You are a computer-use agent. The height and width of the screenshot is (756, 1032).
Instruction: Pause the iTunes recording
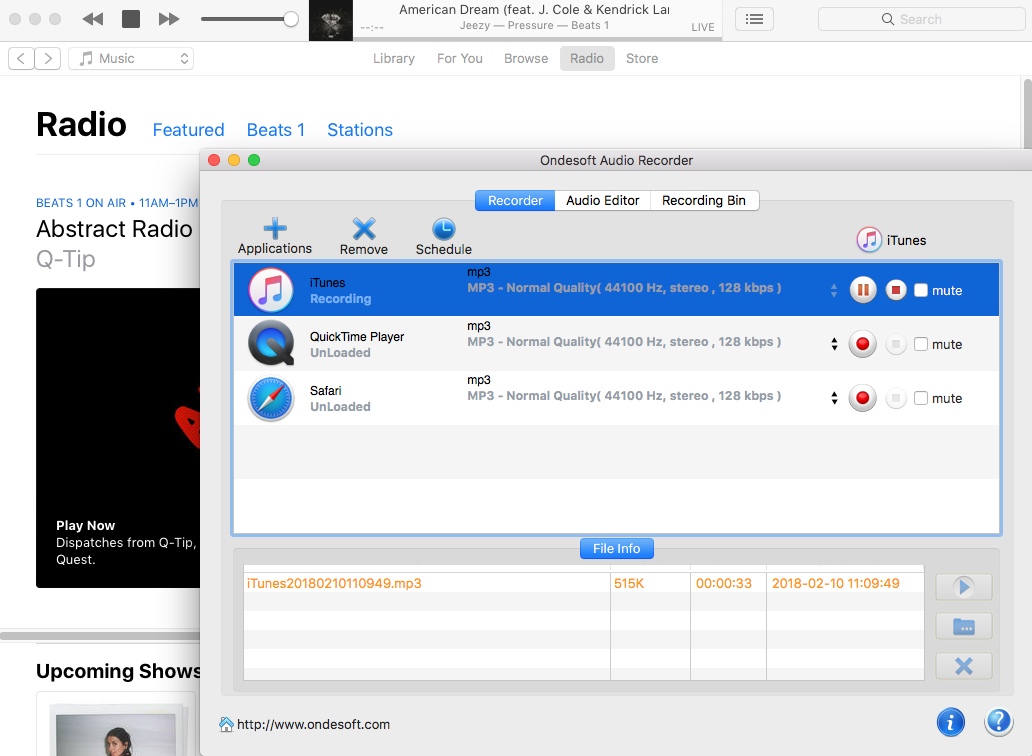coord(863,290)
